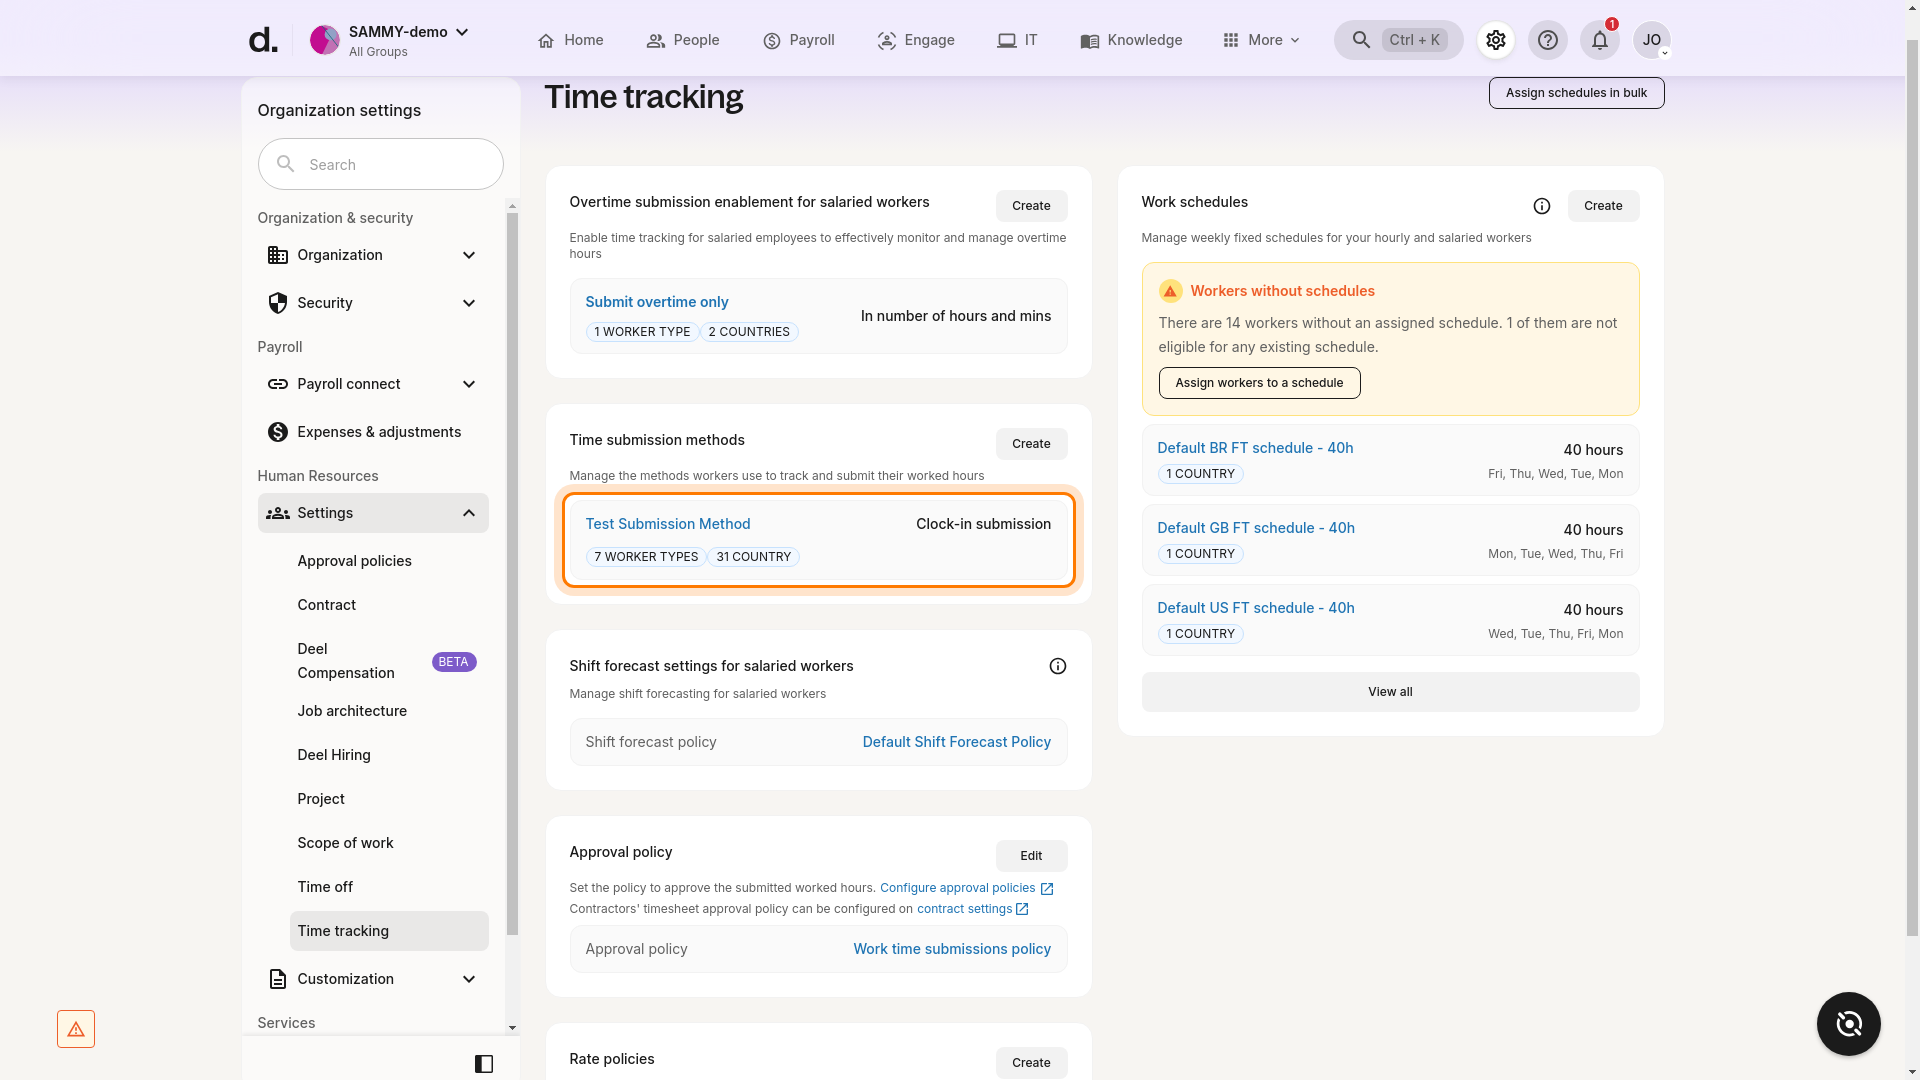
Task: Expand the Payroll connect chevron
Action: (x=468, y=384)
